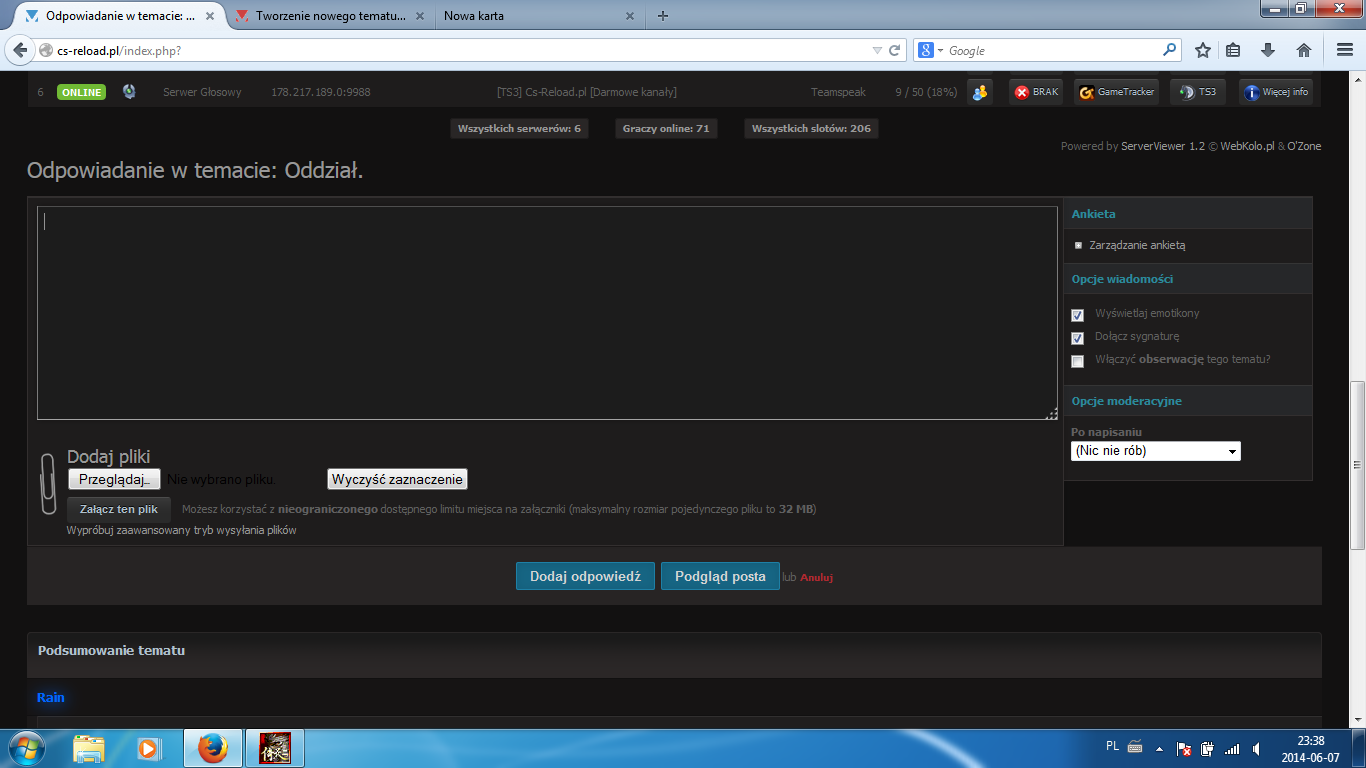Open the Google search engine dropdown
The width and height of the screenshot is (1366, 768).
(930, 50)
